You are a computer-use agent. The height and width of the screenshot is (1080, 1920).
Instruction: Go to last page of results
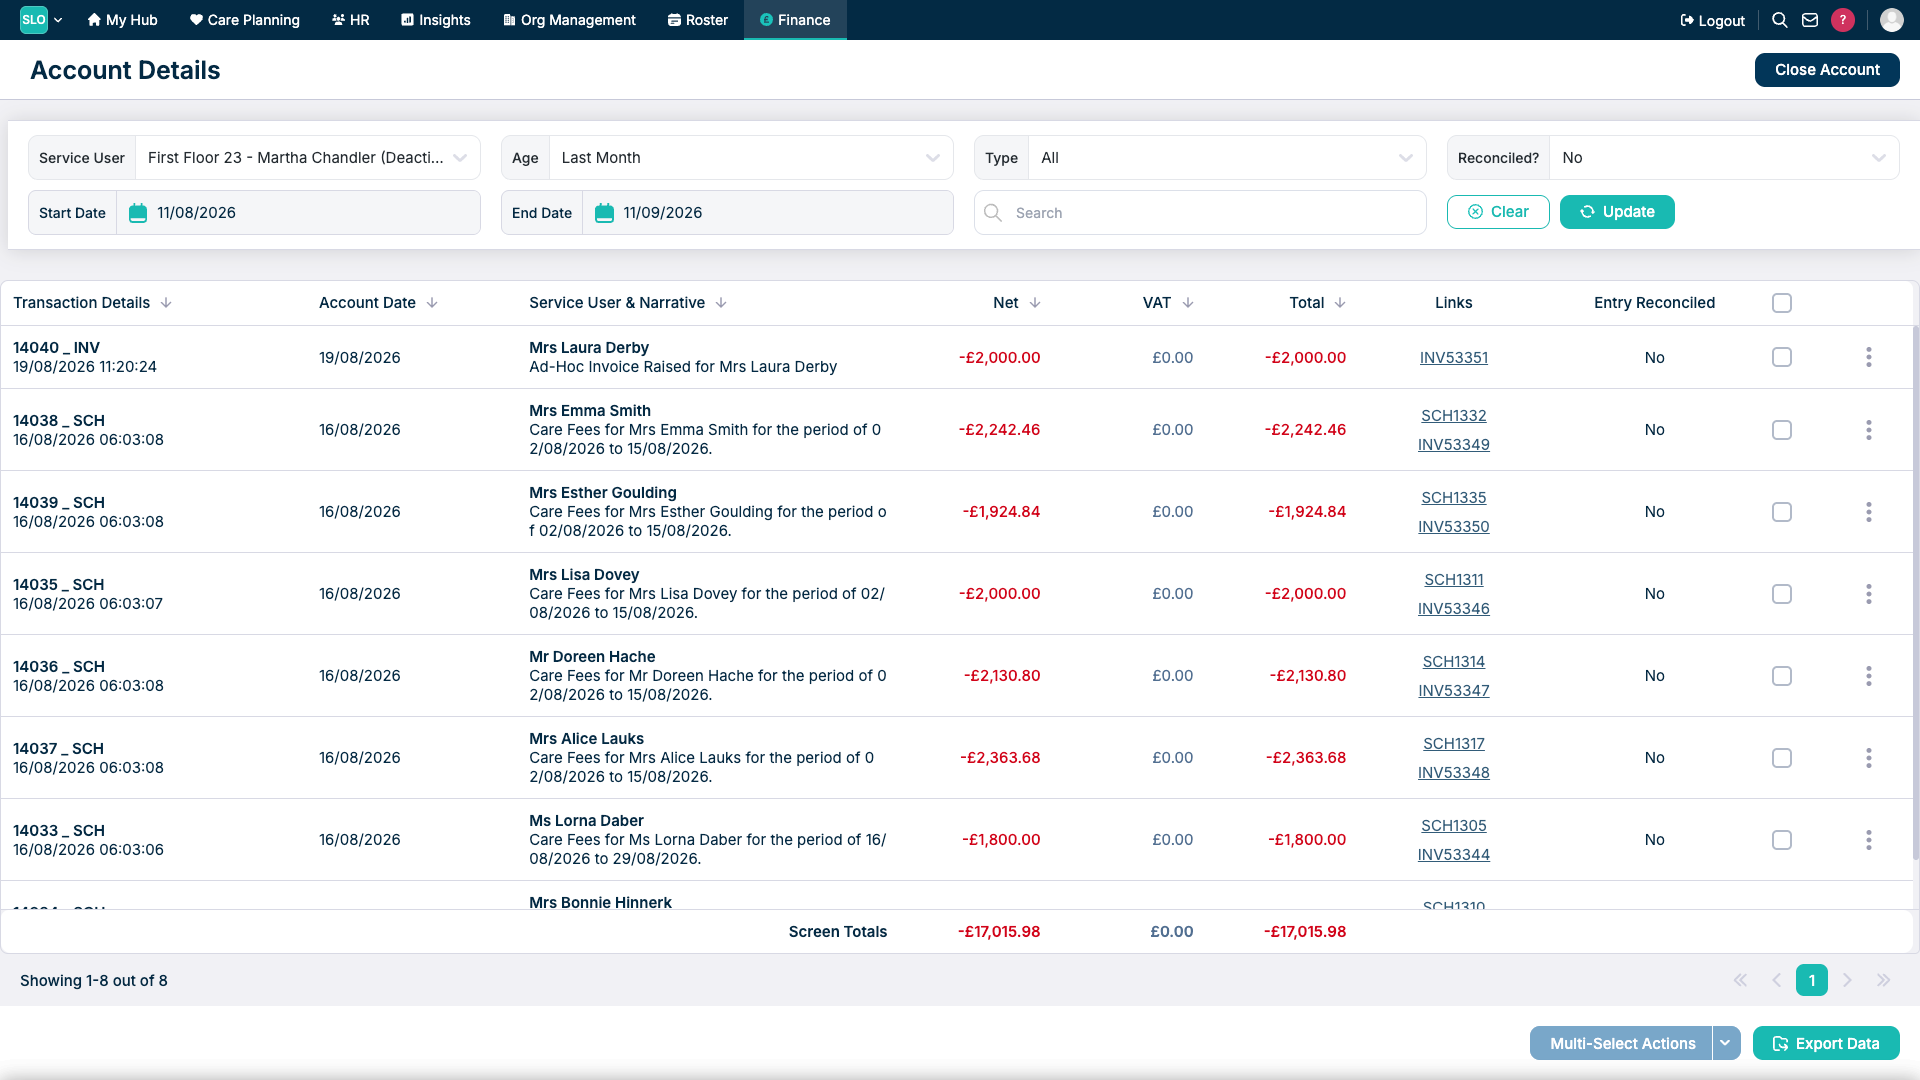pyautogui.click(x=1884, y=980)
